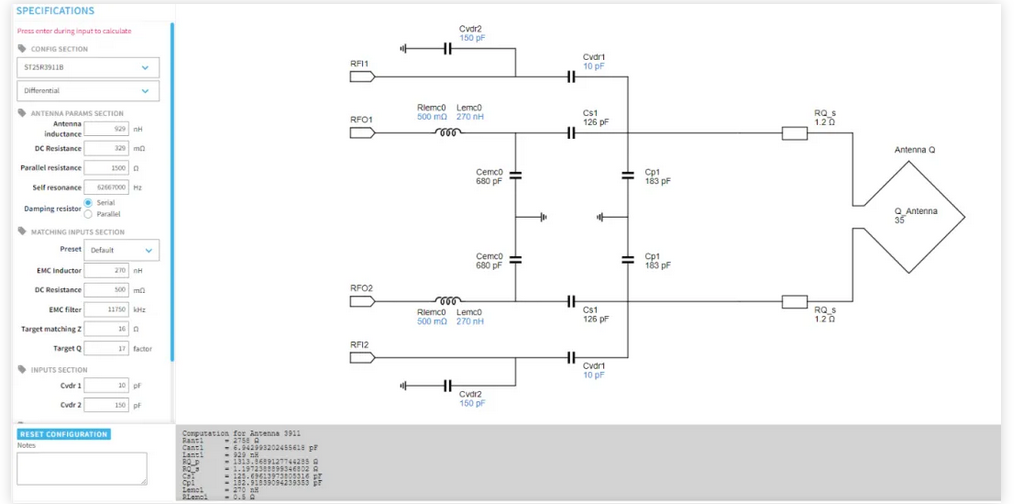Focus the Antenna inductance input field
Image resolution: width=1014 pixels, height=504 pixels.
(x=106, y=129)
